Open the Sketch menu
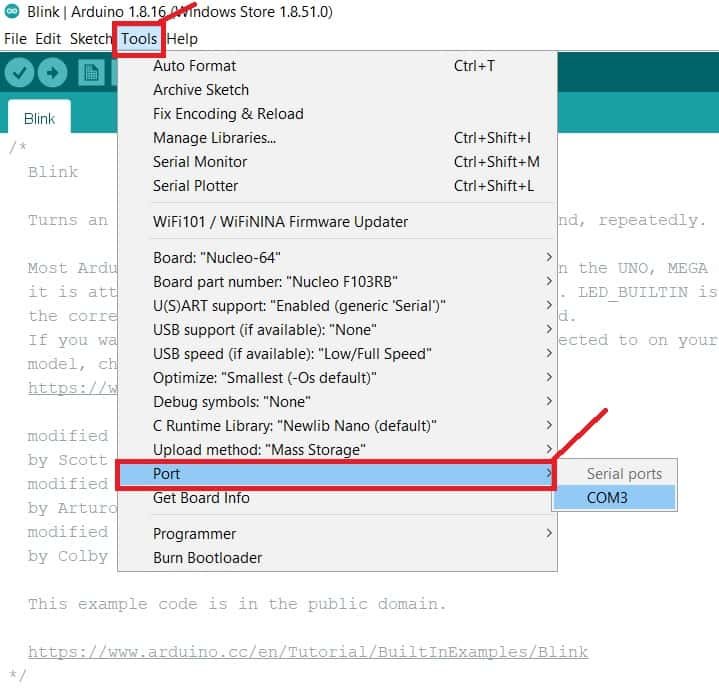The width and height of the screenshot is (719, 697). [x=90, y=39]
